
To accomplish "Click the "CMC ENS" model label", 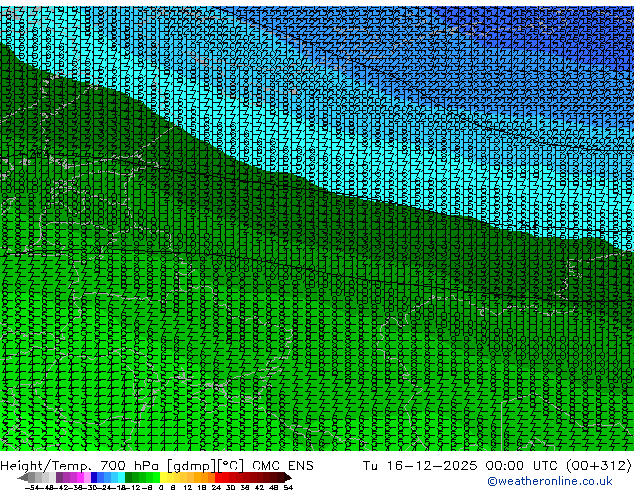I will coord(283,466).
